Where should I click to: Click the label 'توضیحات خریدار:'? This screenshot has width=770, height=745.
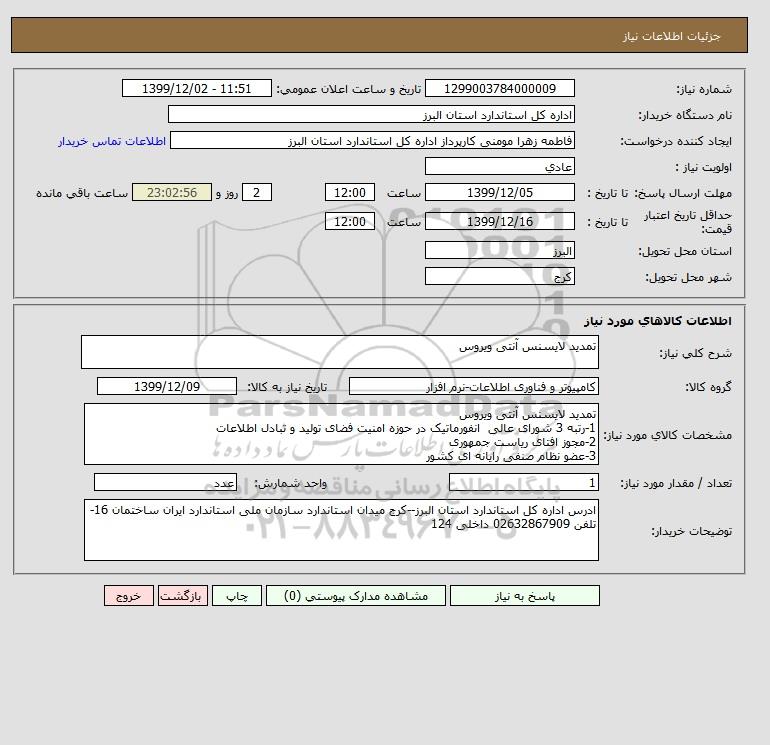click(x=691, y=531)
